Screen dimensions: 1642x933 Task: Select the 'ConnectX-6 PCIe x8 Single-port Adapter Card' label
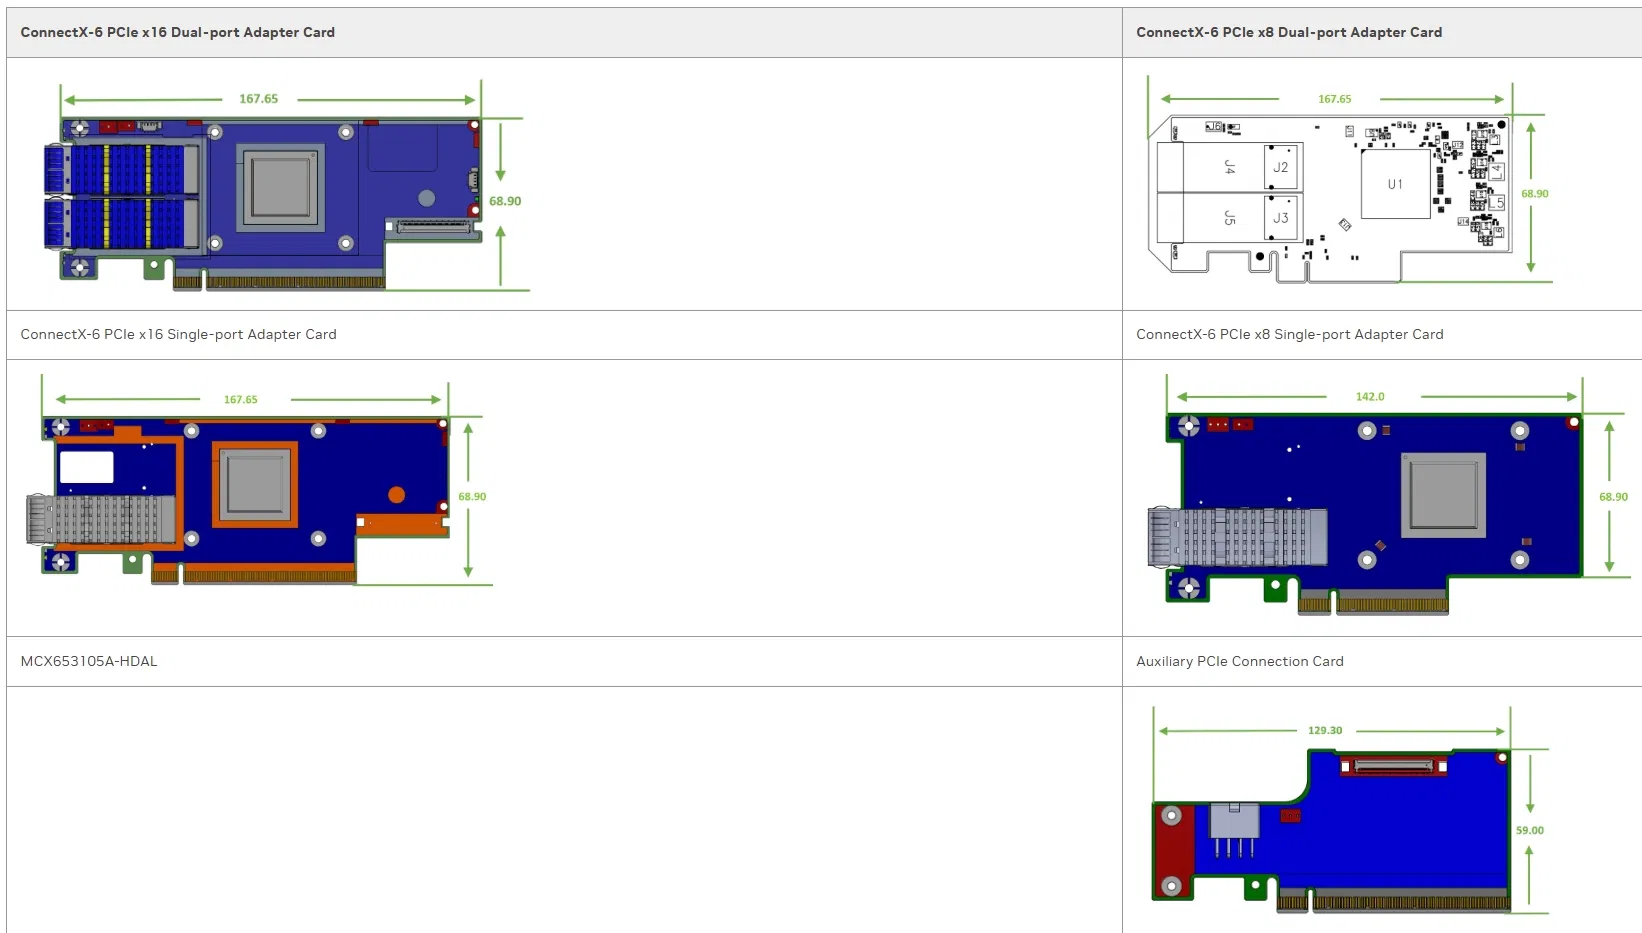point(1289,334)
